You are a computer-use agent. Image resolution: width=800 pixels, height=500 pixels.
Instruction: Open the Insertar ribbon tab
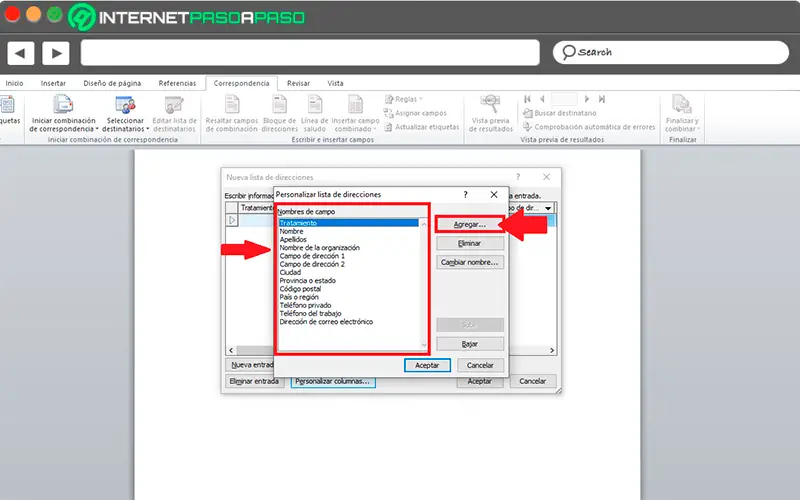(x=53, y=83)
